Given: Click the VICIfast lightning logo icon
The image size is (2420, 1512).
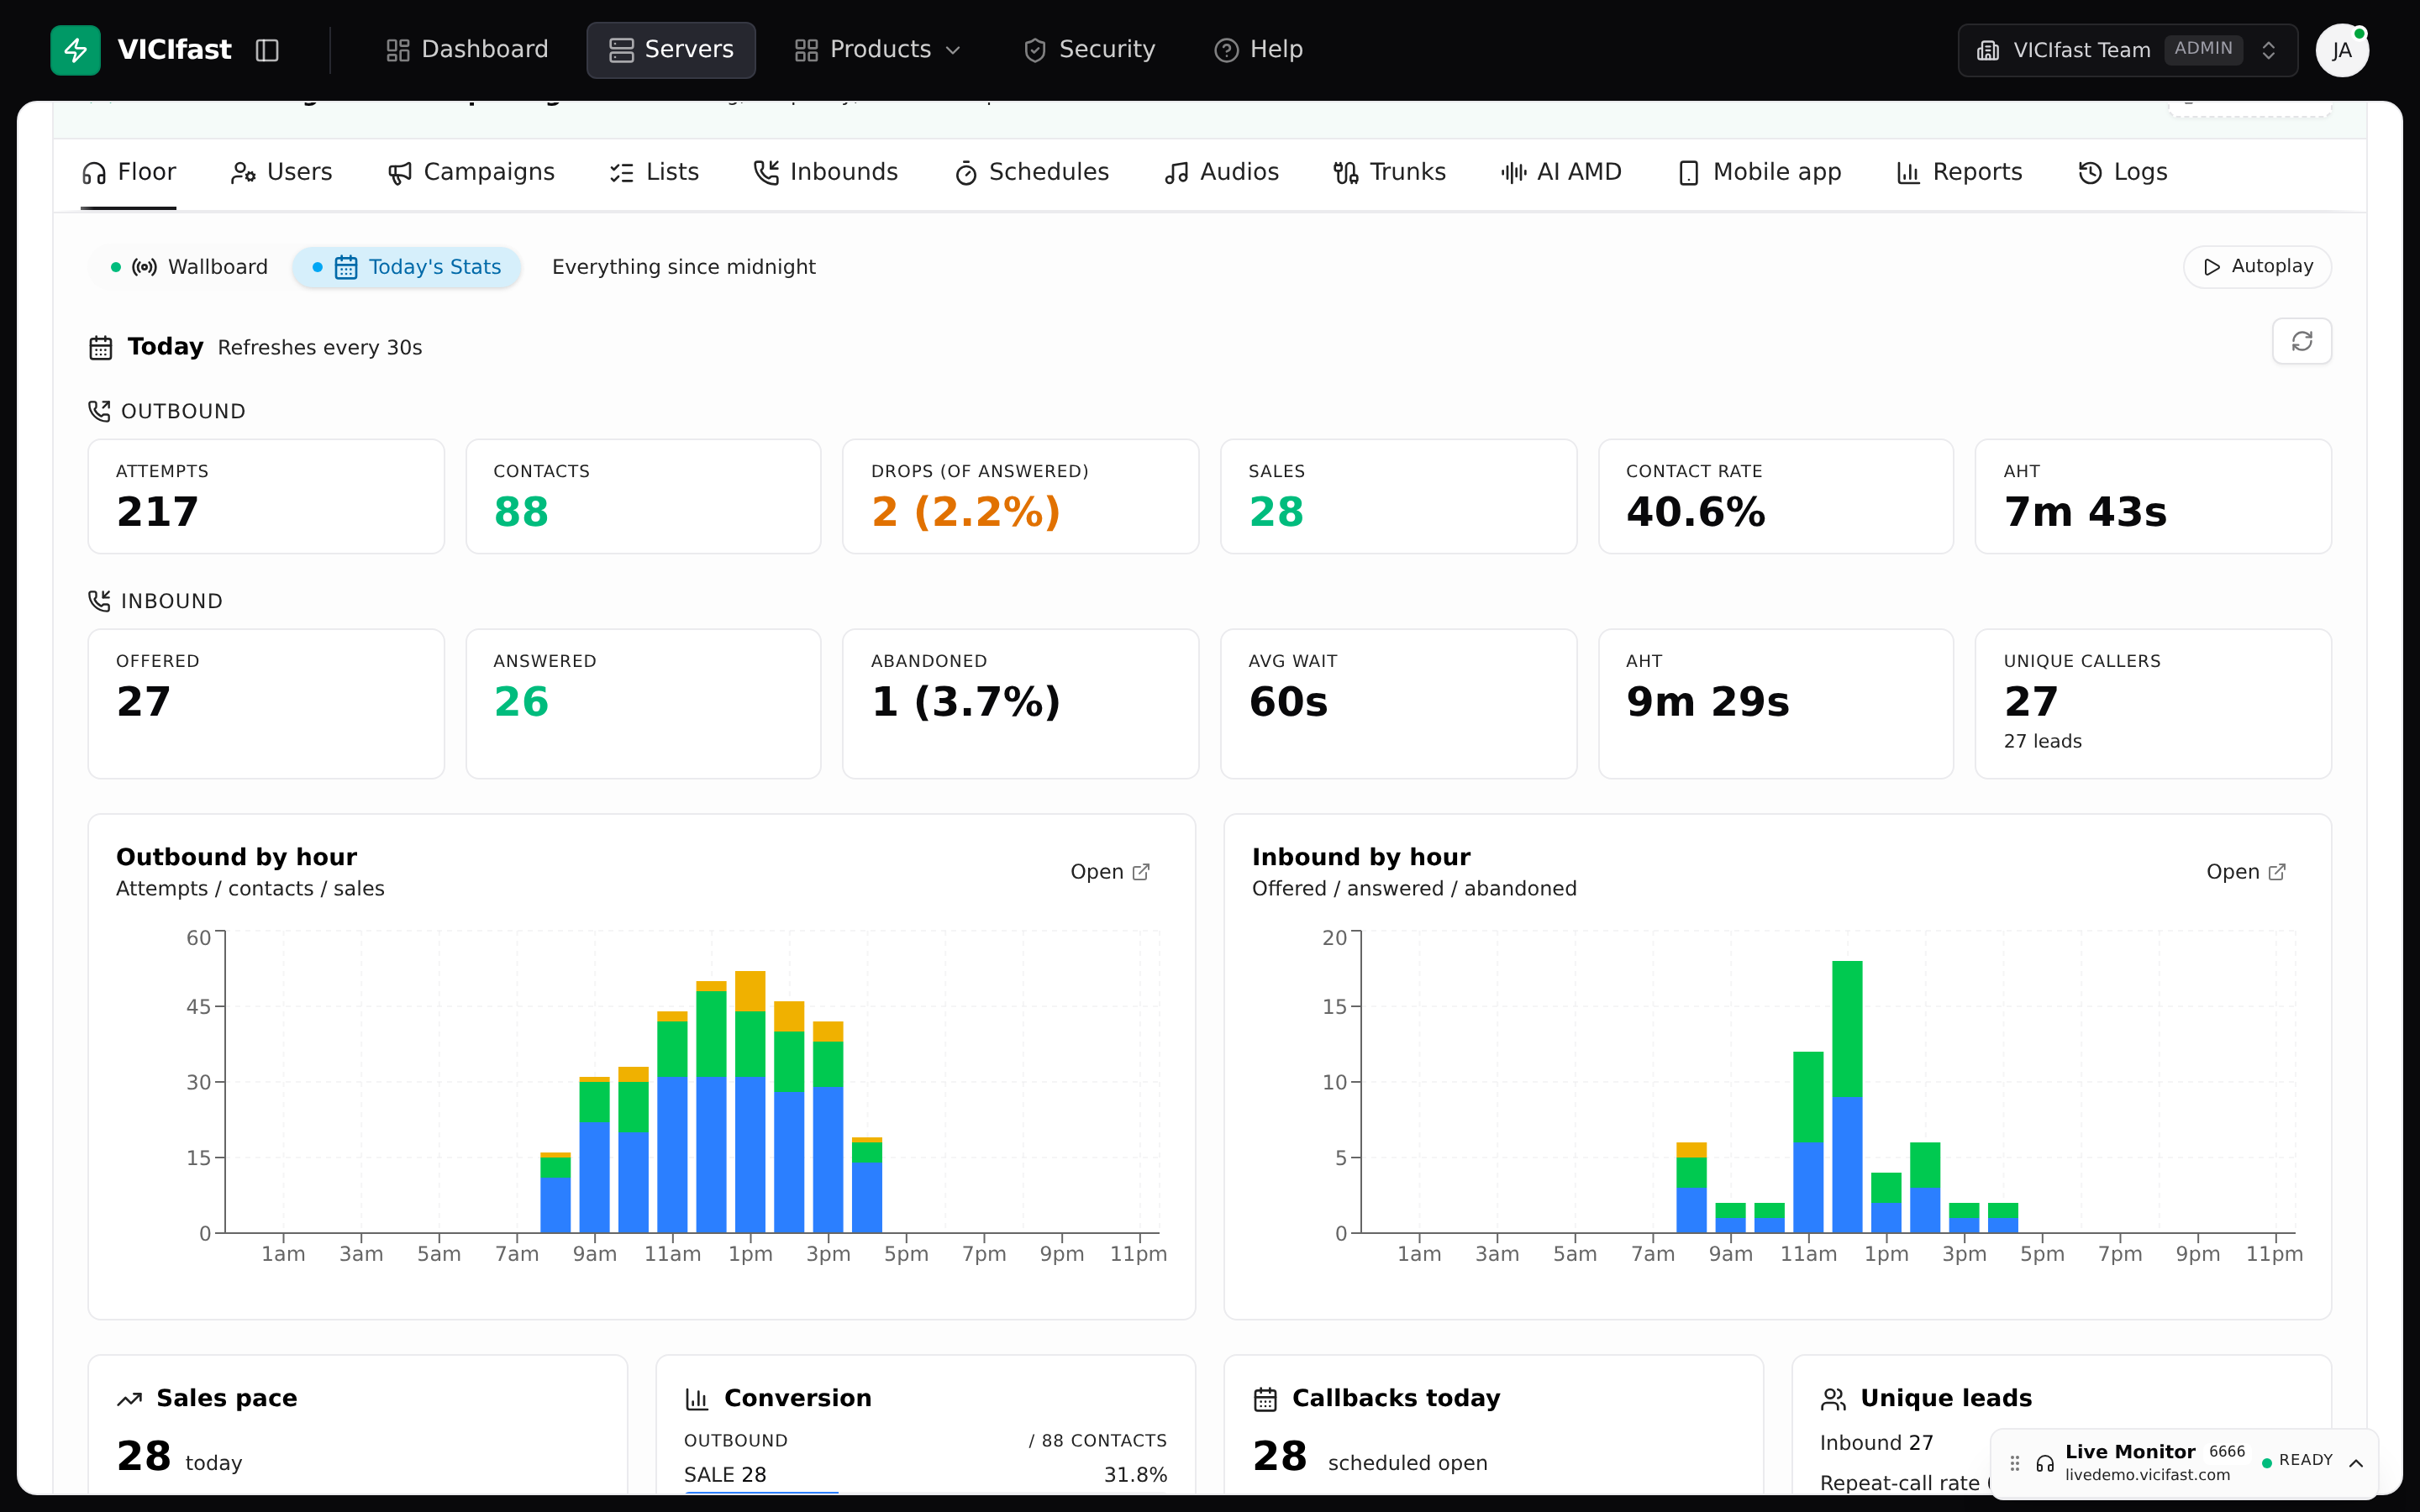Looking at the screenshot, I should pyautogui.click(x=75, y=50).
